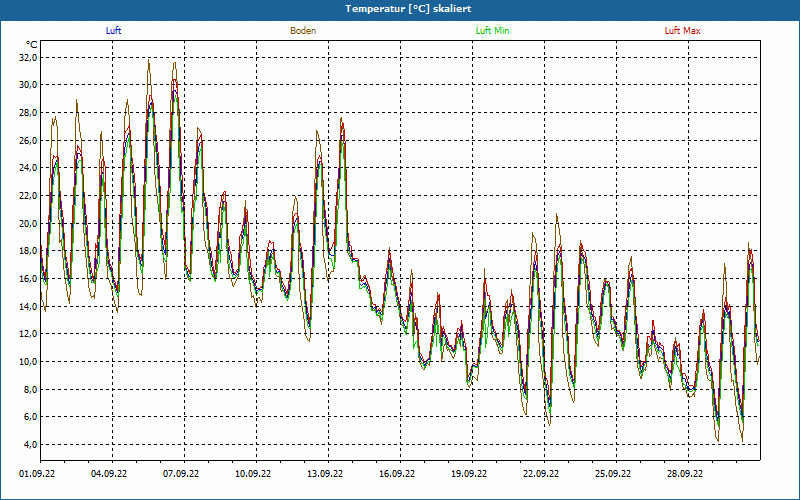
Task: Select the Luft legend label
Action: pos(114,31)
